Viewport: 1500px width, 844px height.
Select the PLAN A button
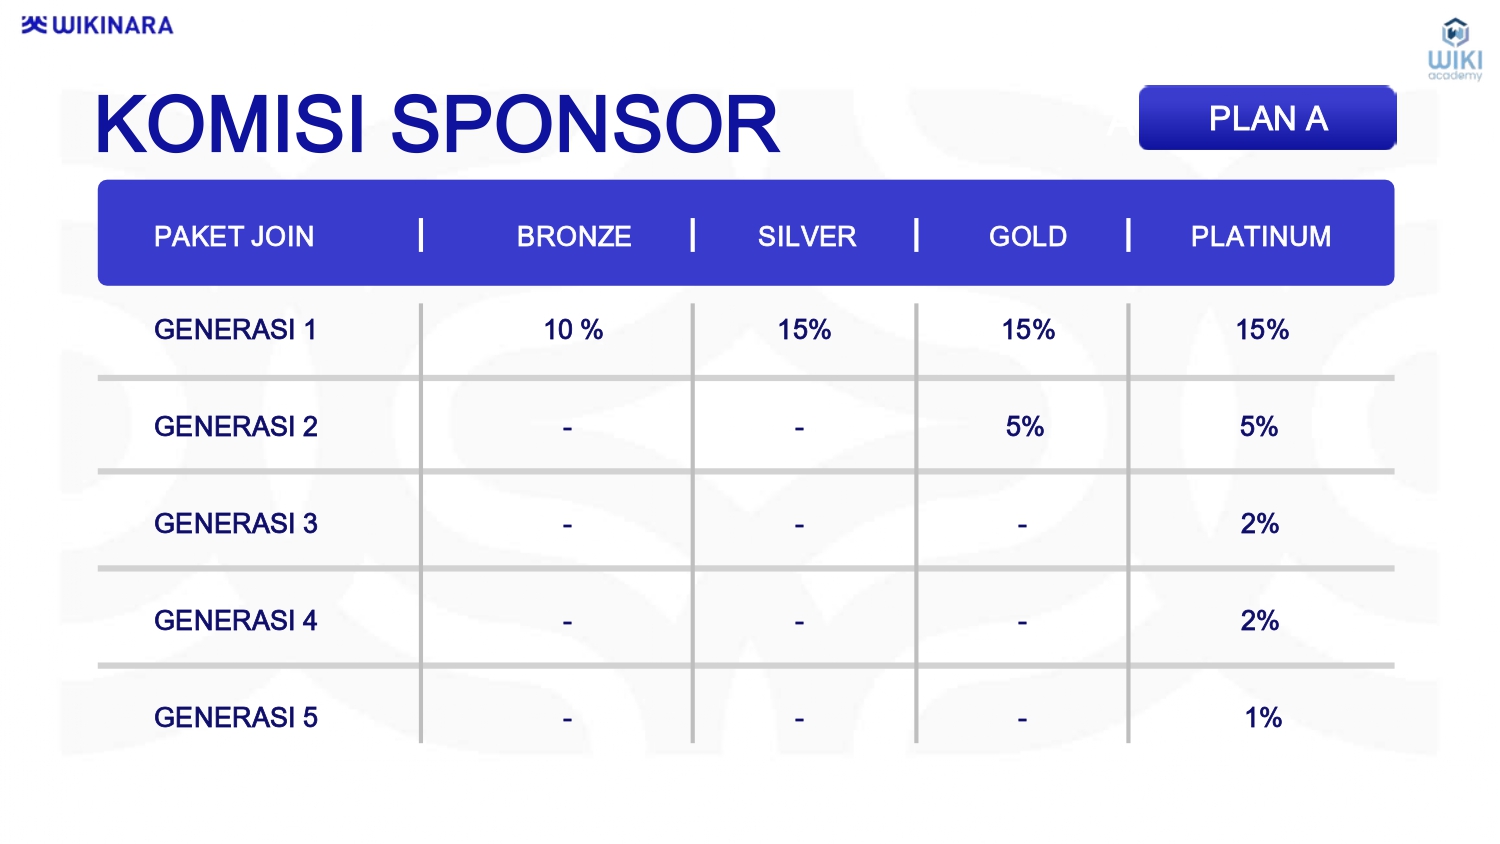pos(1267,118)
